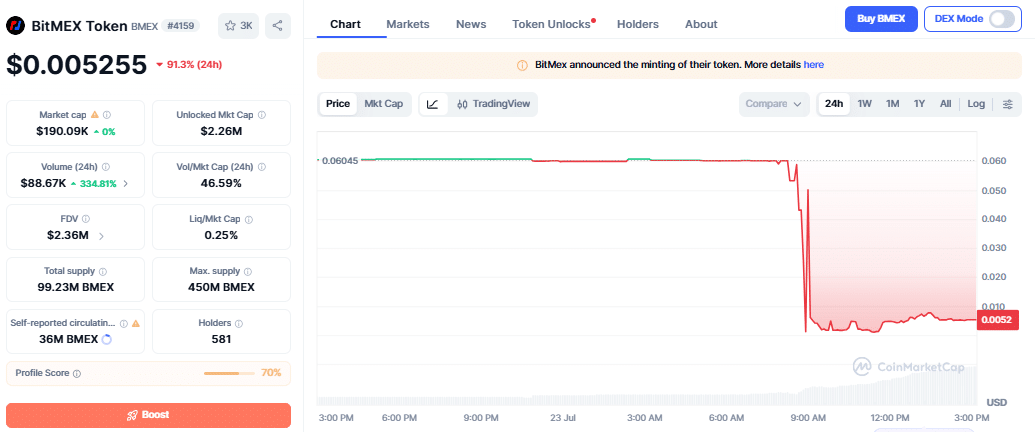Open the share icon button

tap(277, 26)
